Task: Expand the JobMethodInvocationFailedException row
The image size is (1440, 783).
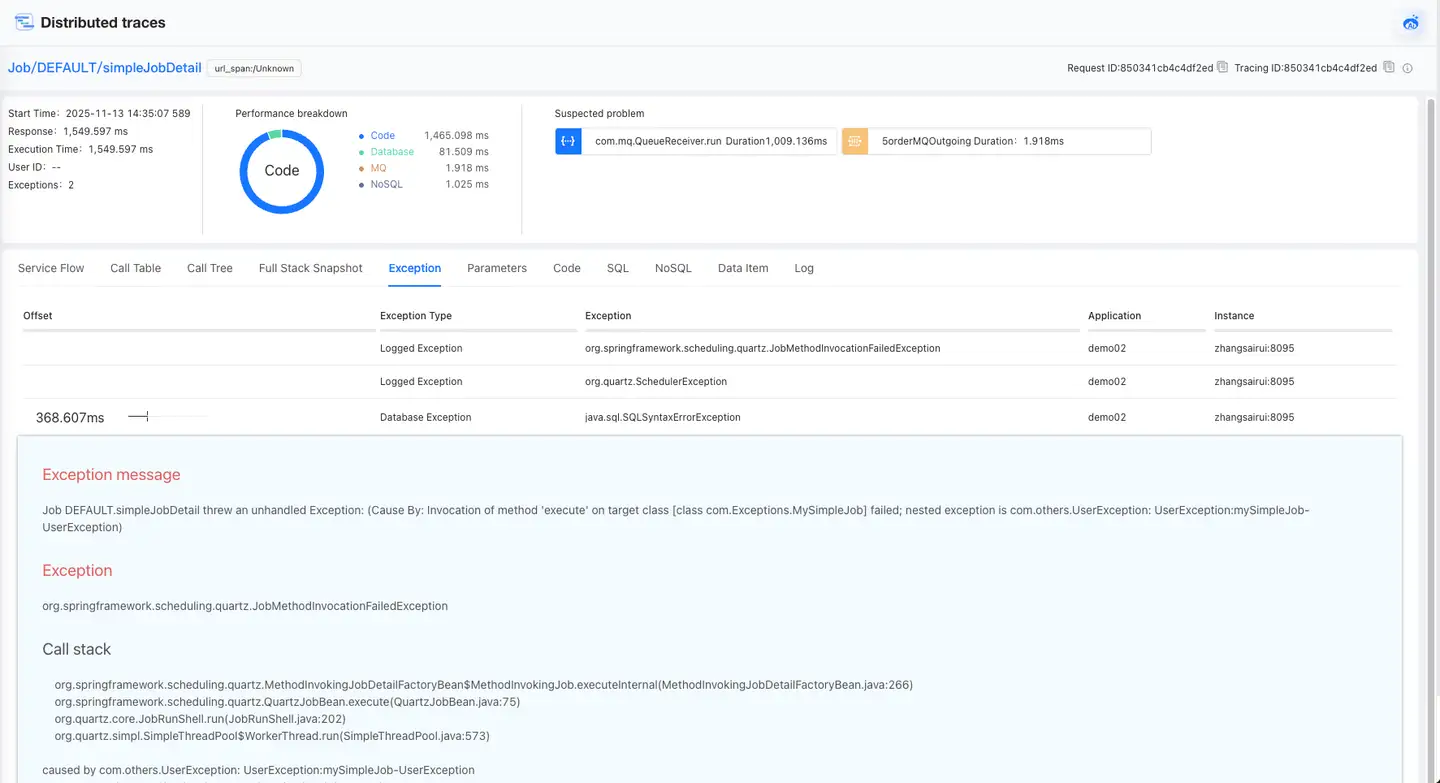Action: tap(762, 349)
